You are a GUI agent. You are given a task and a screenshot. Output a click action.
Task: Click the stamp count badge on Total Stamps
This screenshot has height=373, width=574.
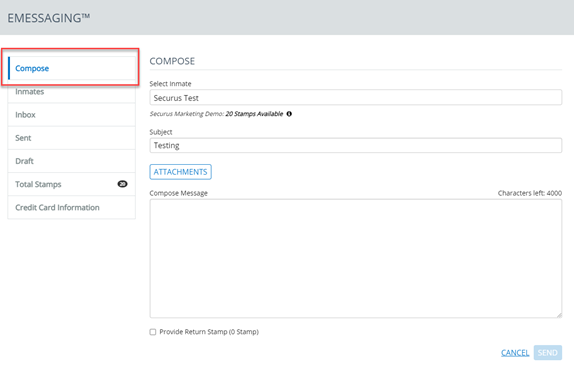(122, 184)
